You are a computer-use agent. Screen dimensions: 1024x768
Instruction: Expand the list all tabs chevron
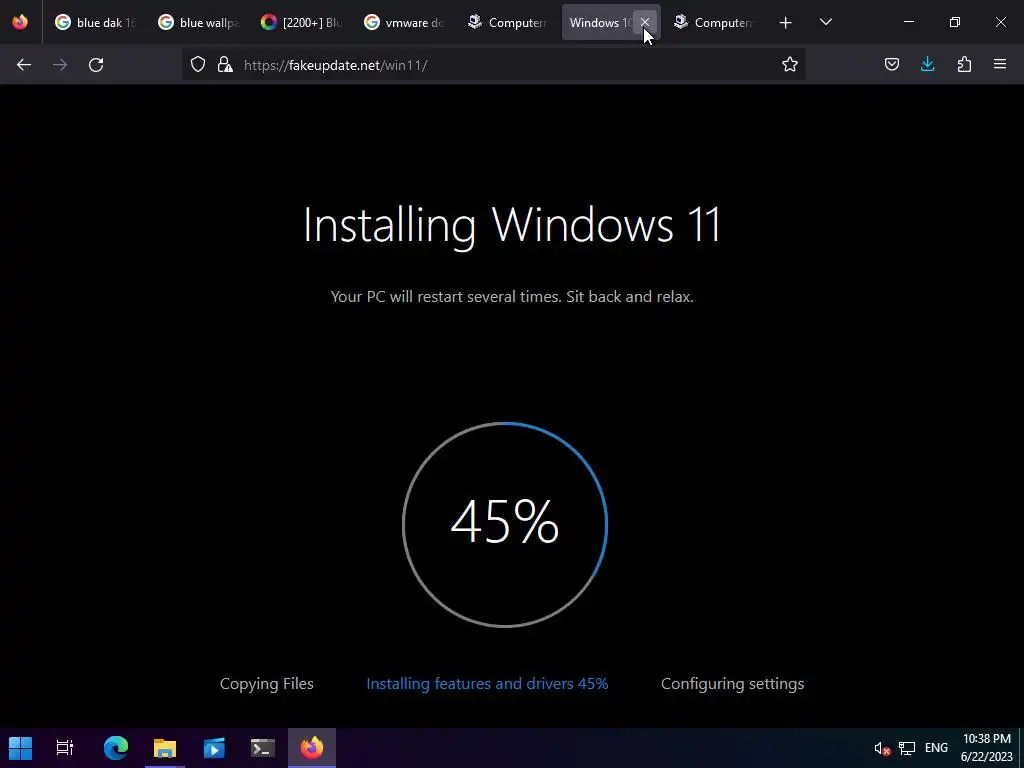click(825, 22)
